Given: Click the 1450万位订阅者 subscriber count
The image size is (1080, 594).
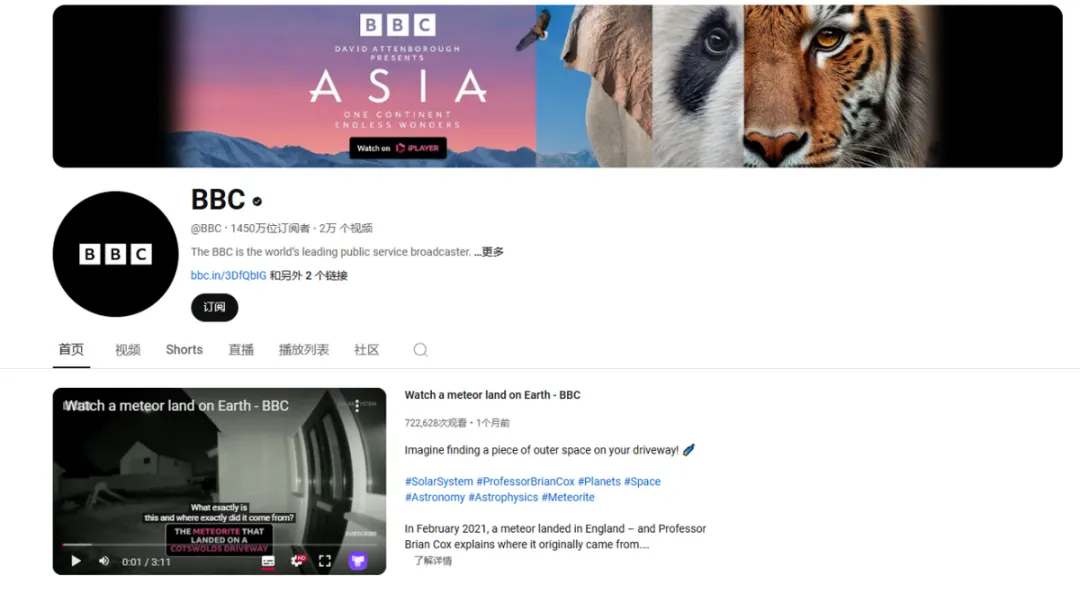Looking at the screenshot, I should click(270, 228).
